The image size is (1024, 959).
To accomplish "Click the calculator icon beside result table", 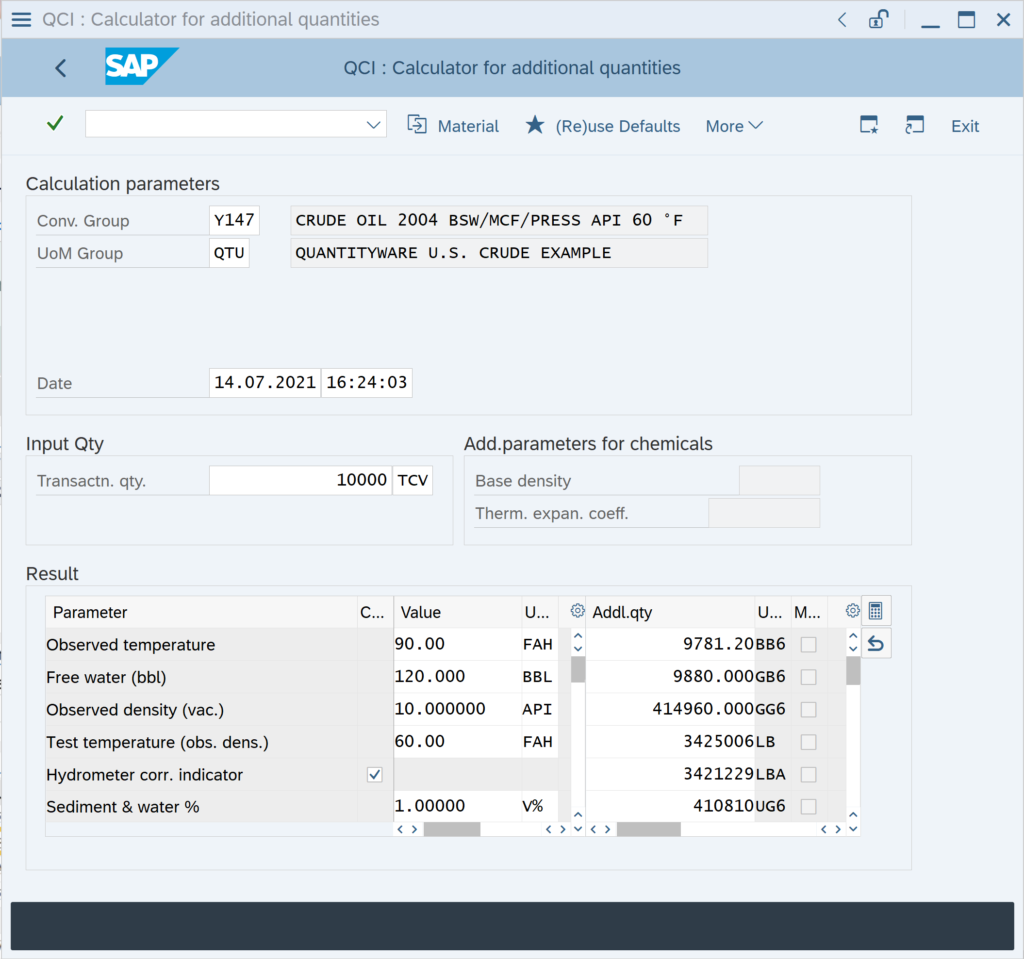I will (876, 611).
